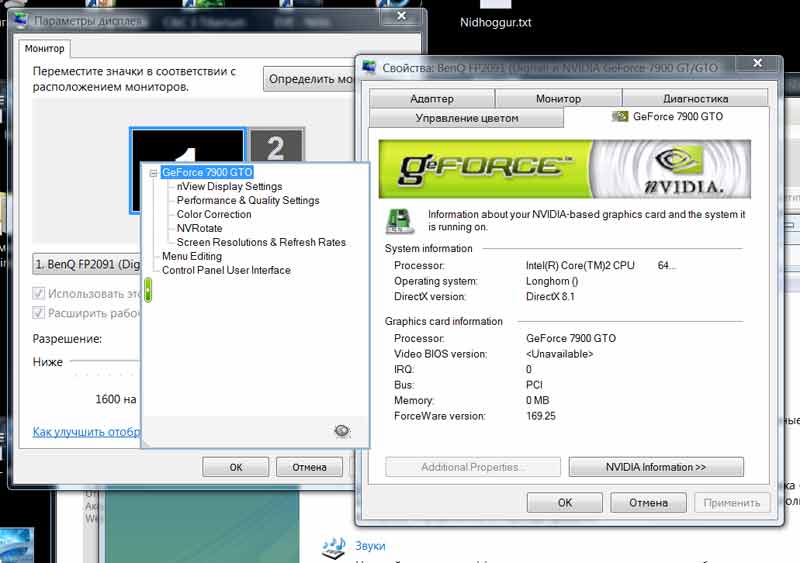Click ForceWare version value 169.25
The height and width of the screenshot is (563, 800).
click(x=541, y=416)
